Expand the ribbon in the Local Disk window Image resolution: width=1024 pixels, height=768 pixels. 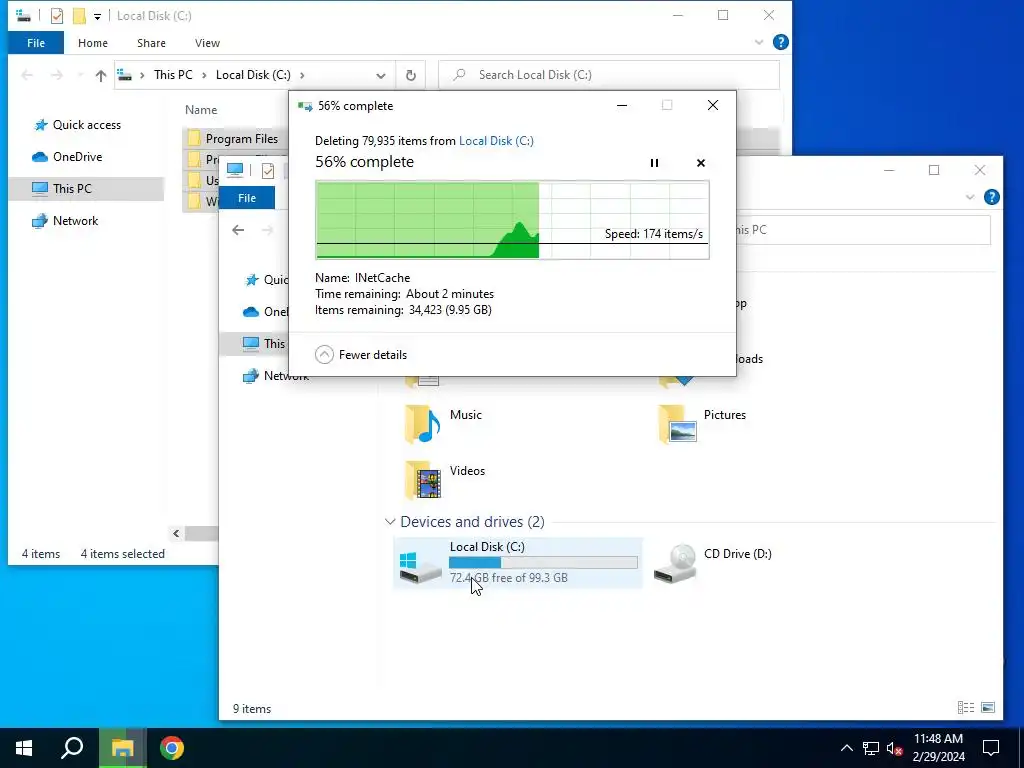click(x=759, y=42)
